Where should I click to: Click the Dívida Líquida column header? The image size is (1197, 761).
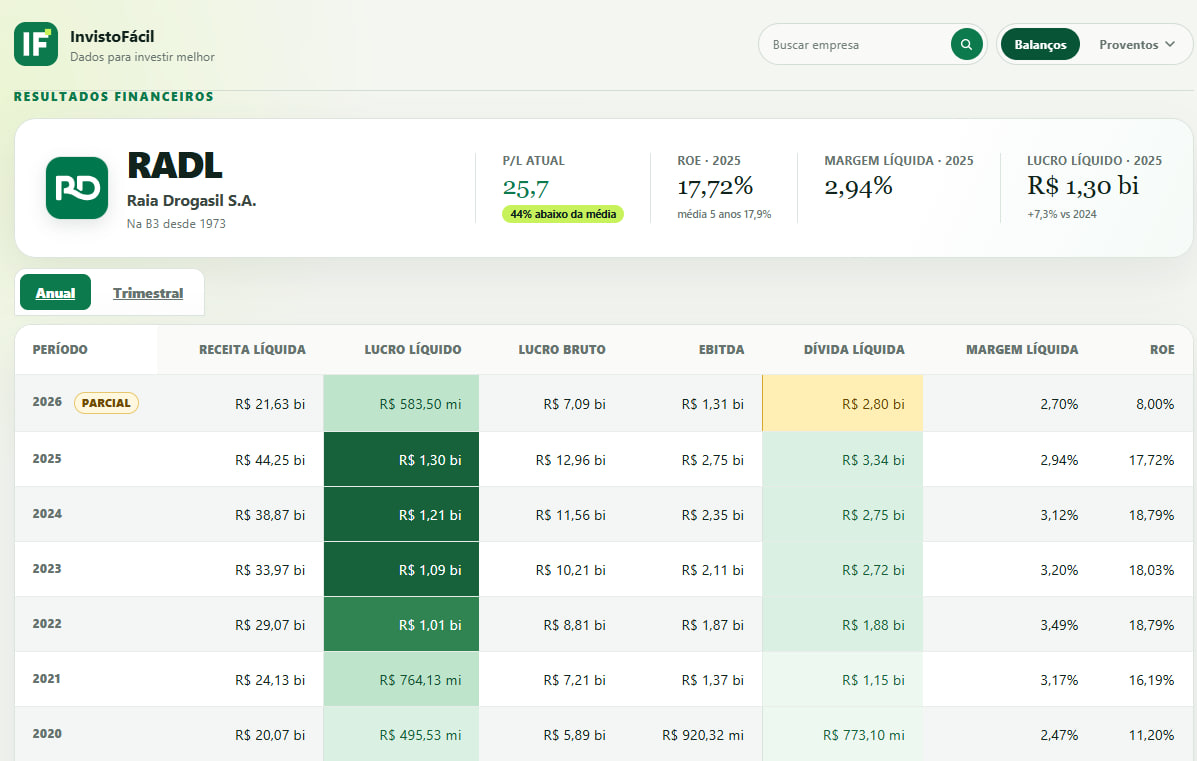click(x=853, y=349)
